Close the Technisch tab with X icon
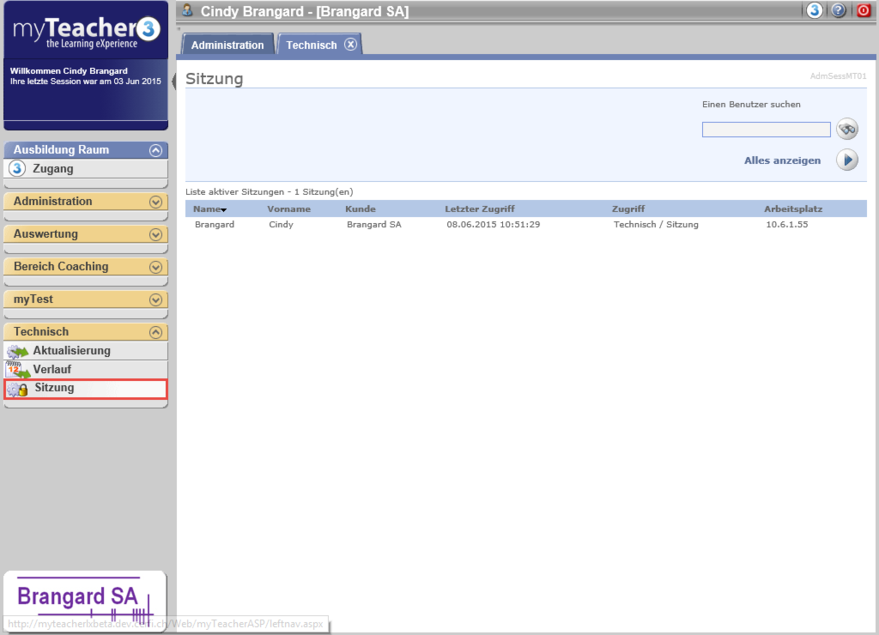The width and height of the screenshot is (879, 635). (x=350, y=45)
